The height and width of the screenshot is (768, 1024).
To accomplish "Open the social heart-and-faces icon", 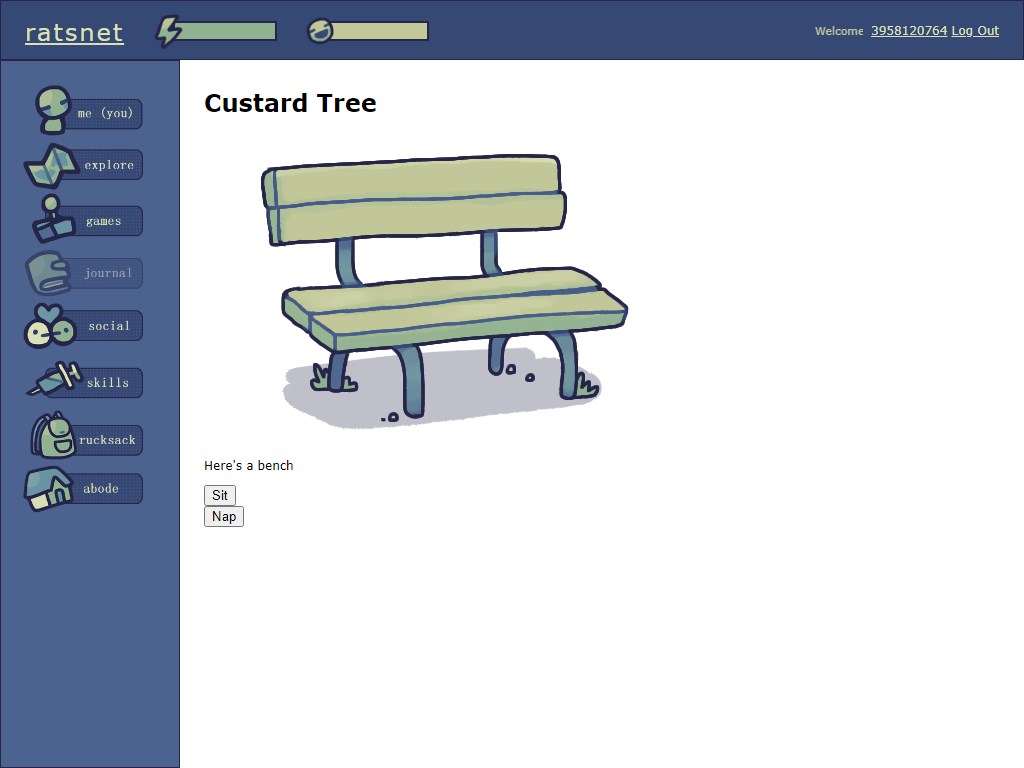I will click(x=48, y=326).
